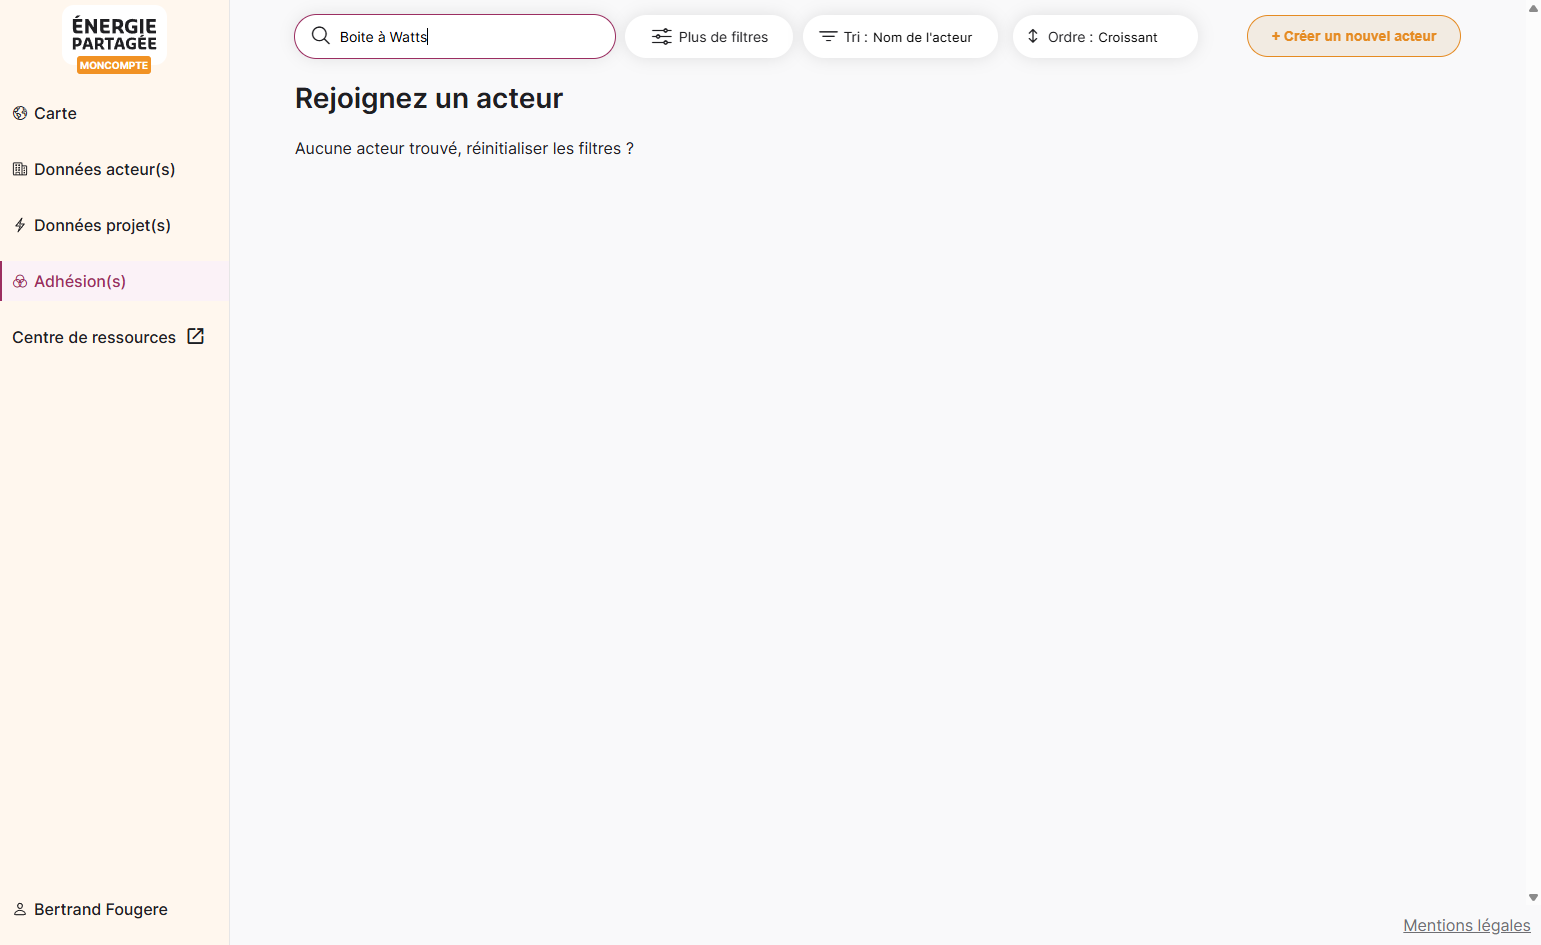The image size is (1541, 945).
Task: Click the globe icon beside Carte
Action: tap(20, 113)
